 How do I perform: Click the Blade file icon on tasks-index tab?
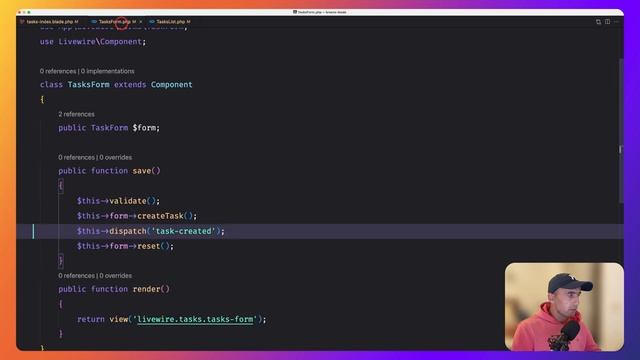point(22,22)
